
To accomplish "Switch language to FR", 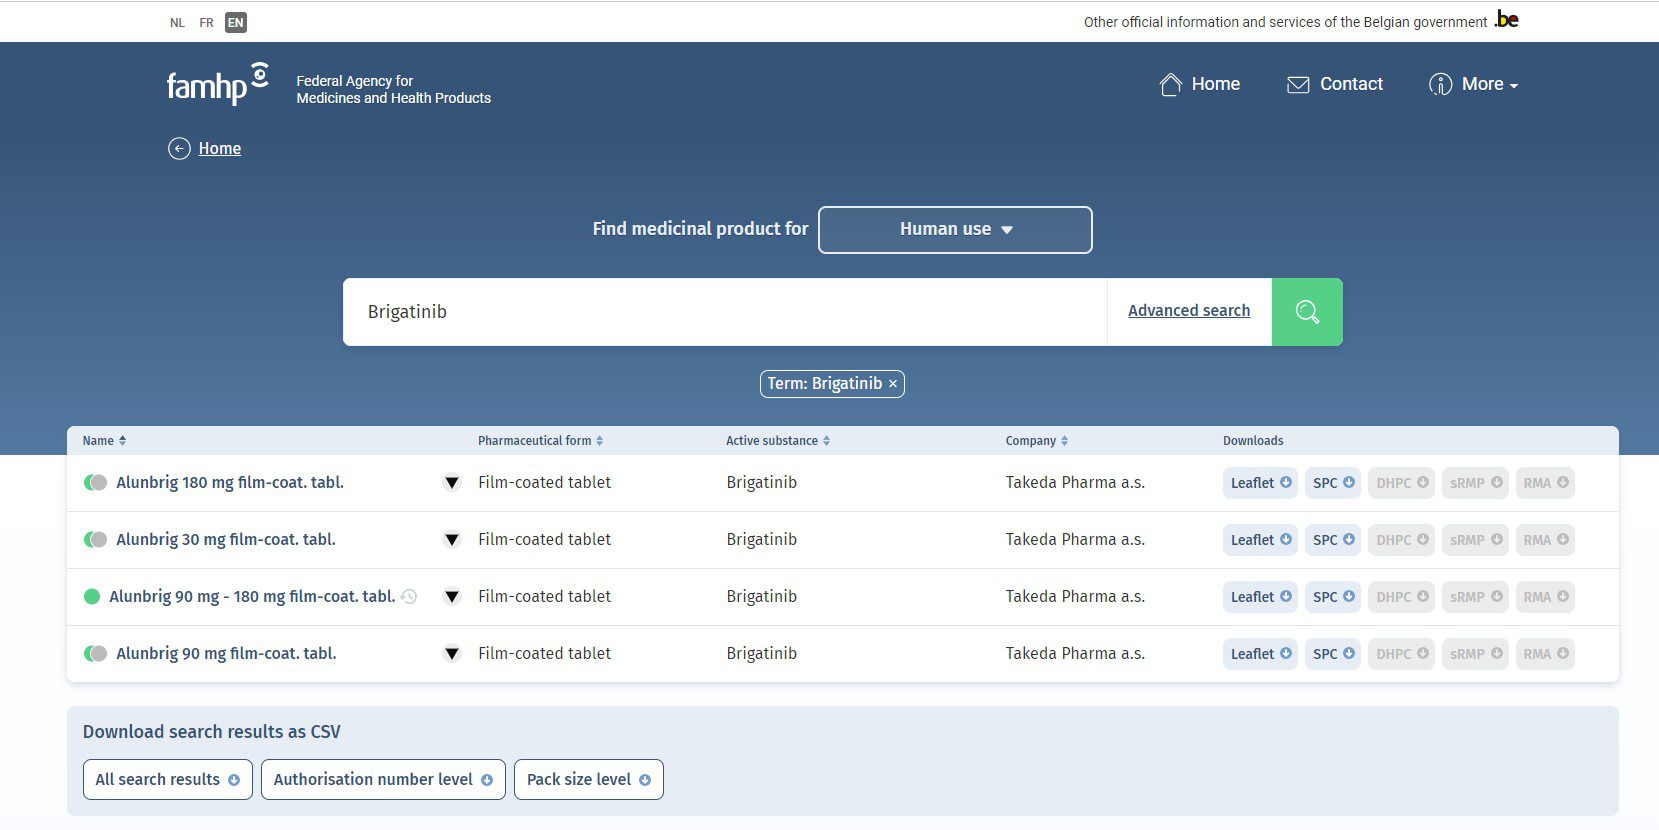I will click(206, 23).
